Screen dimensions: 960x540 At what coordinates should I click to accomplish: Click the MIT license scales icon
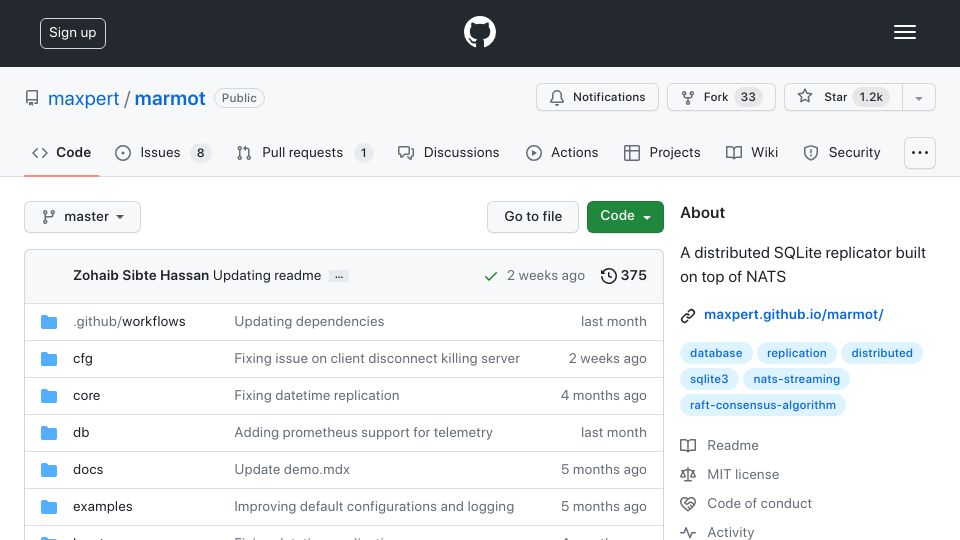[x=688, y=474]
